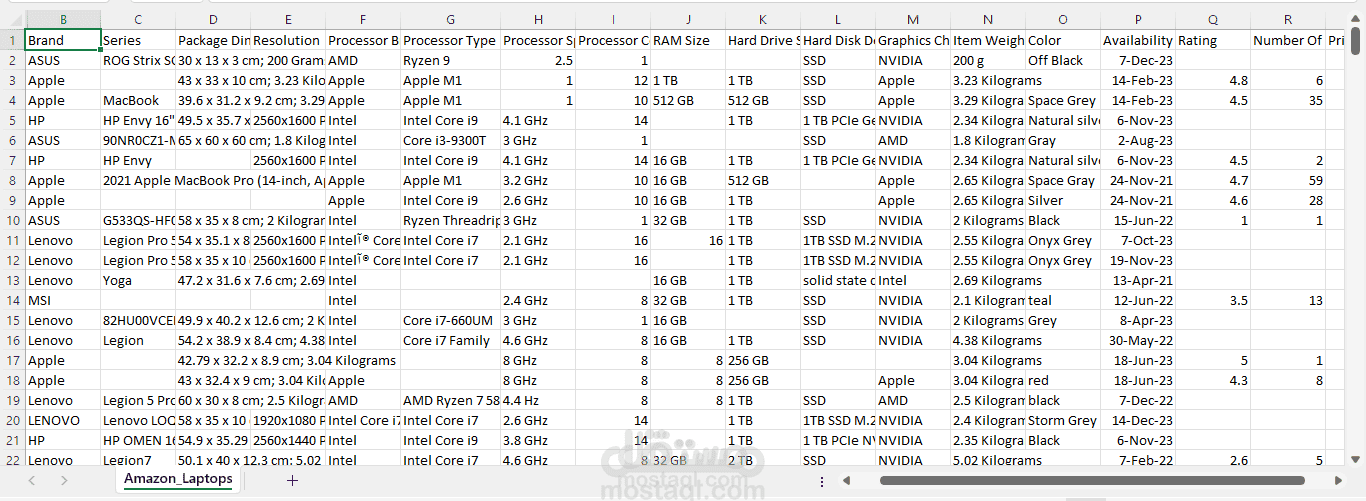Screen dimensions: 1366x501
Task: Select the 4.4 Hz processor speed cell
Action: click(x=538, y=401)
